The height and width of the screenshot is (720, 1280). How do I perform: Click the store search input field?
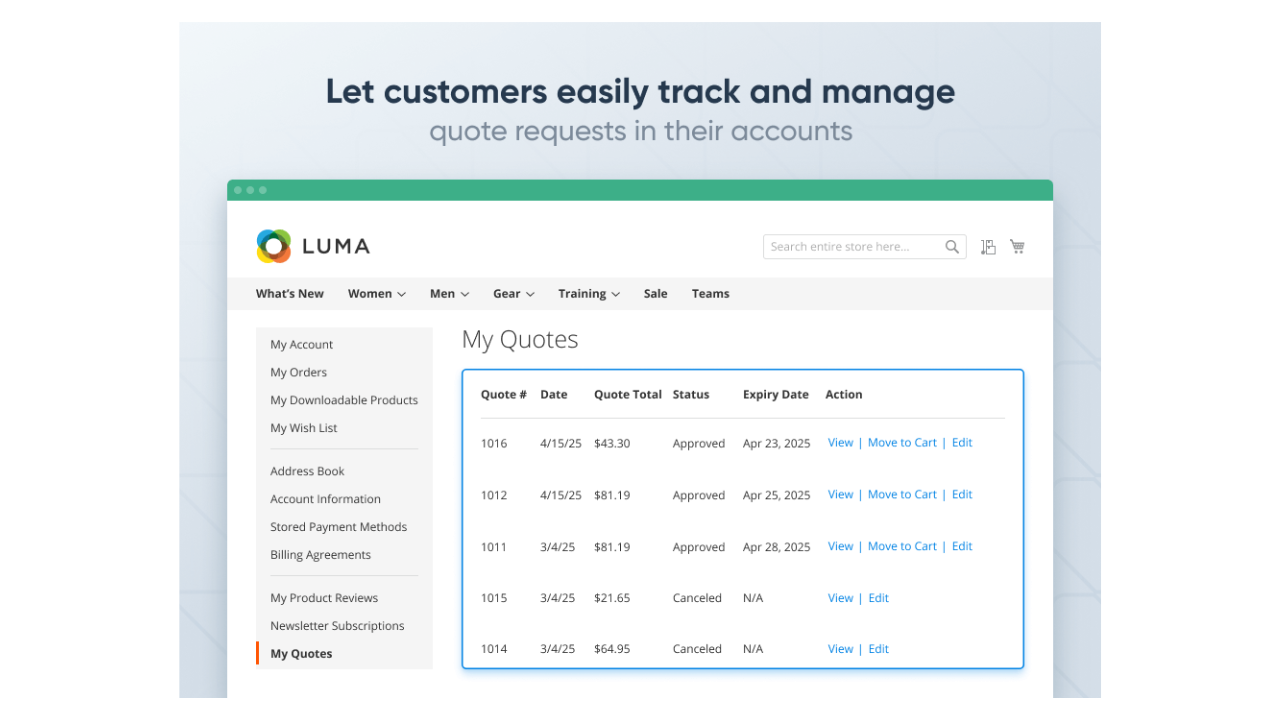[855, 246]
